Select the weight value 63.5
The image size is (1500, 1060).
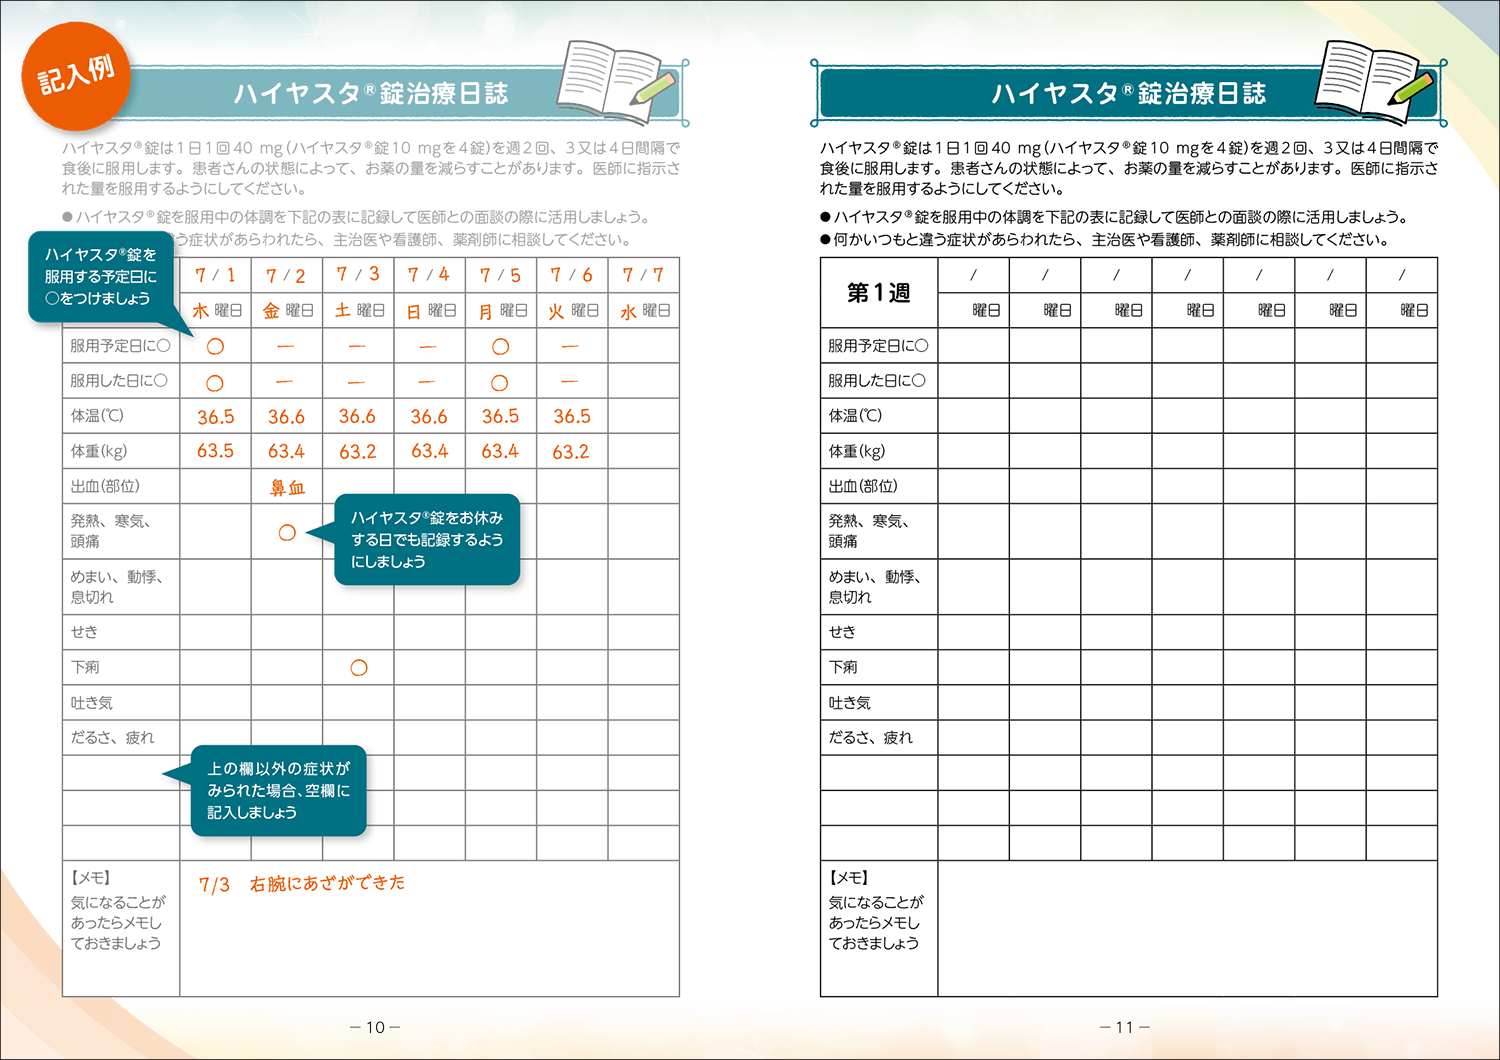coord(215,451)
